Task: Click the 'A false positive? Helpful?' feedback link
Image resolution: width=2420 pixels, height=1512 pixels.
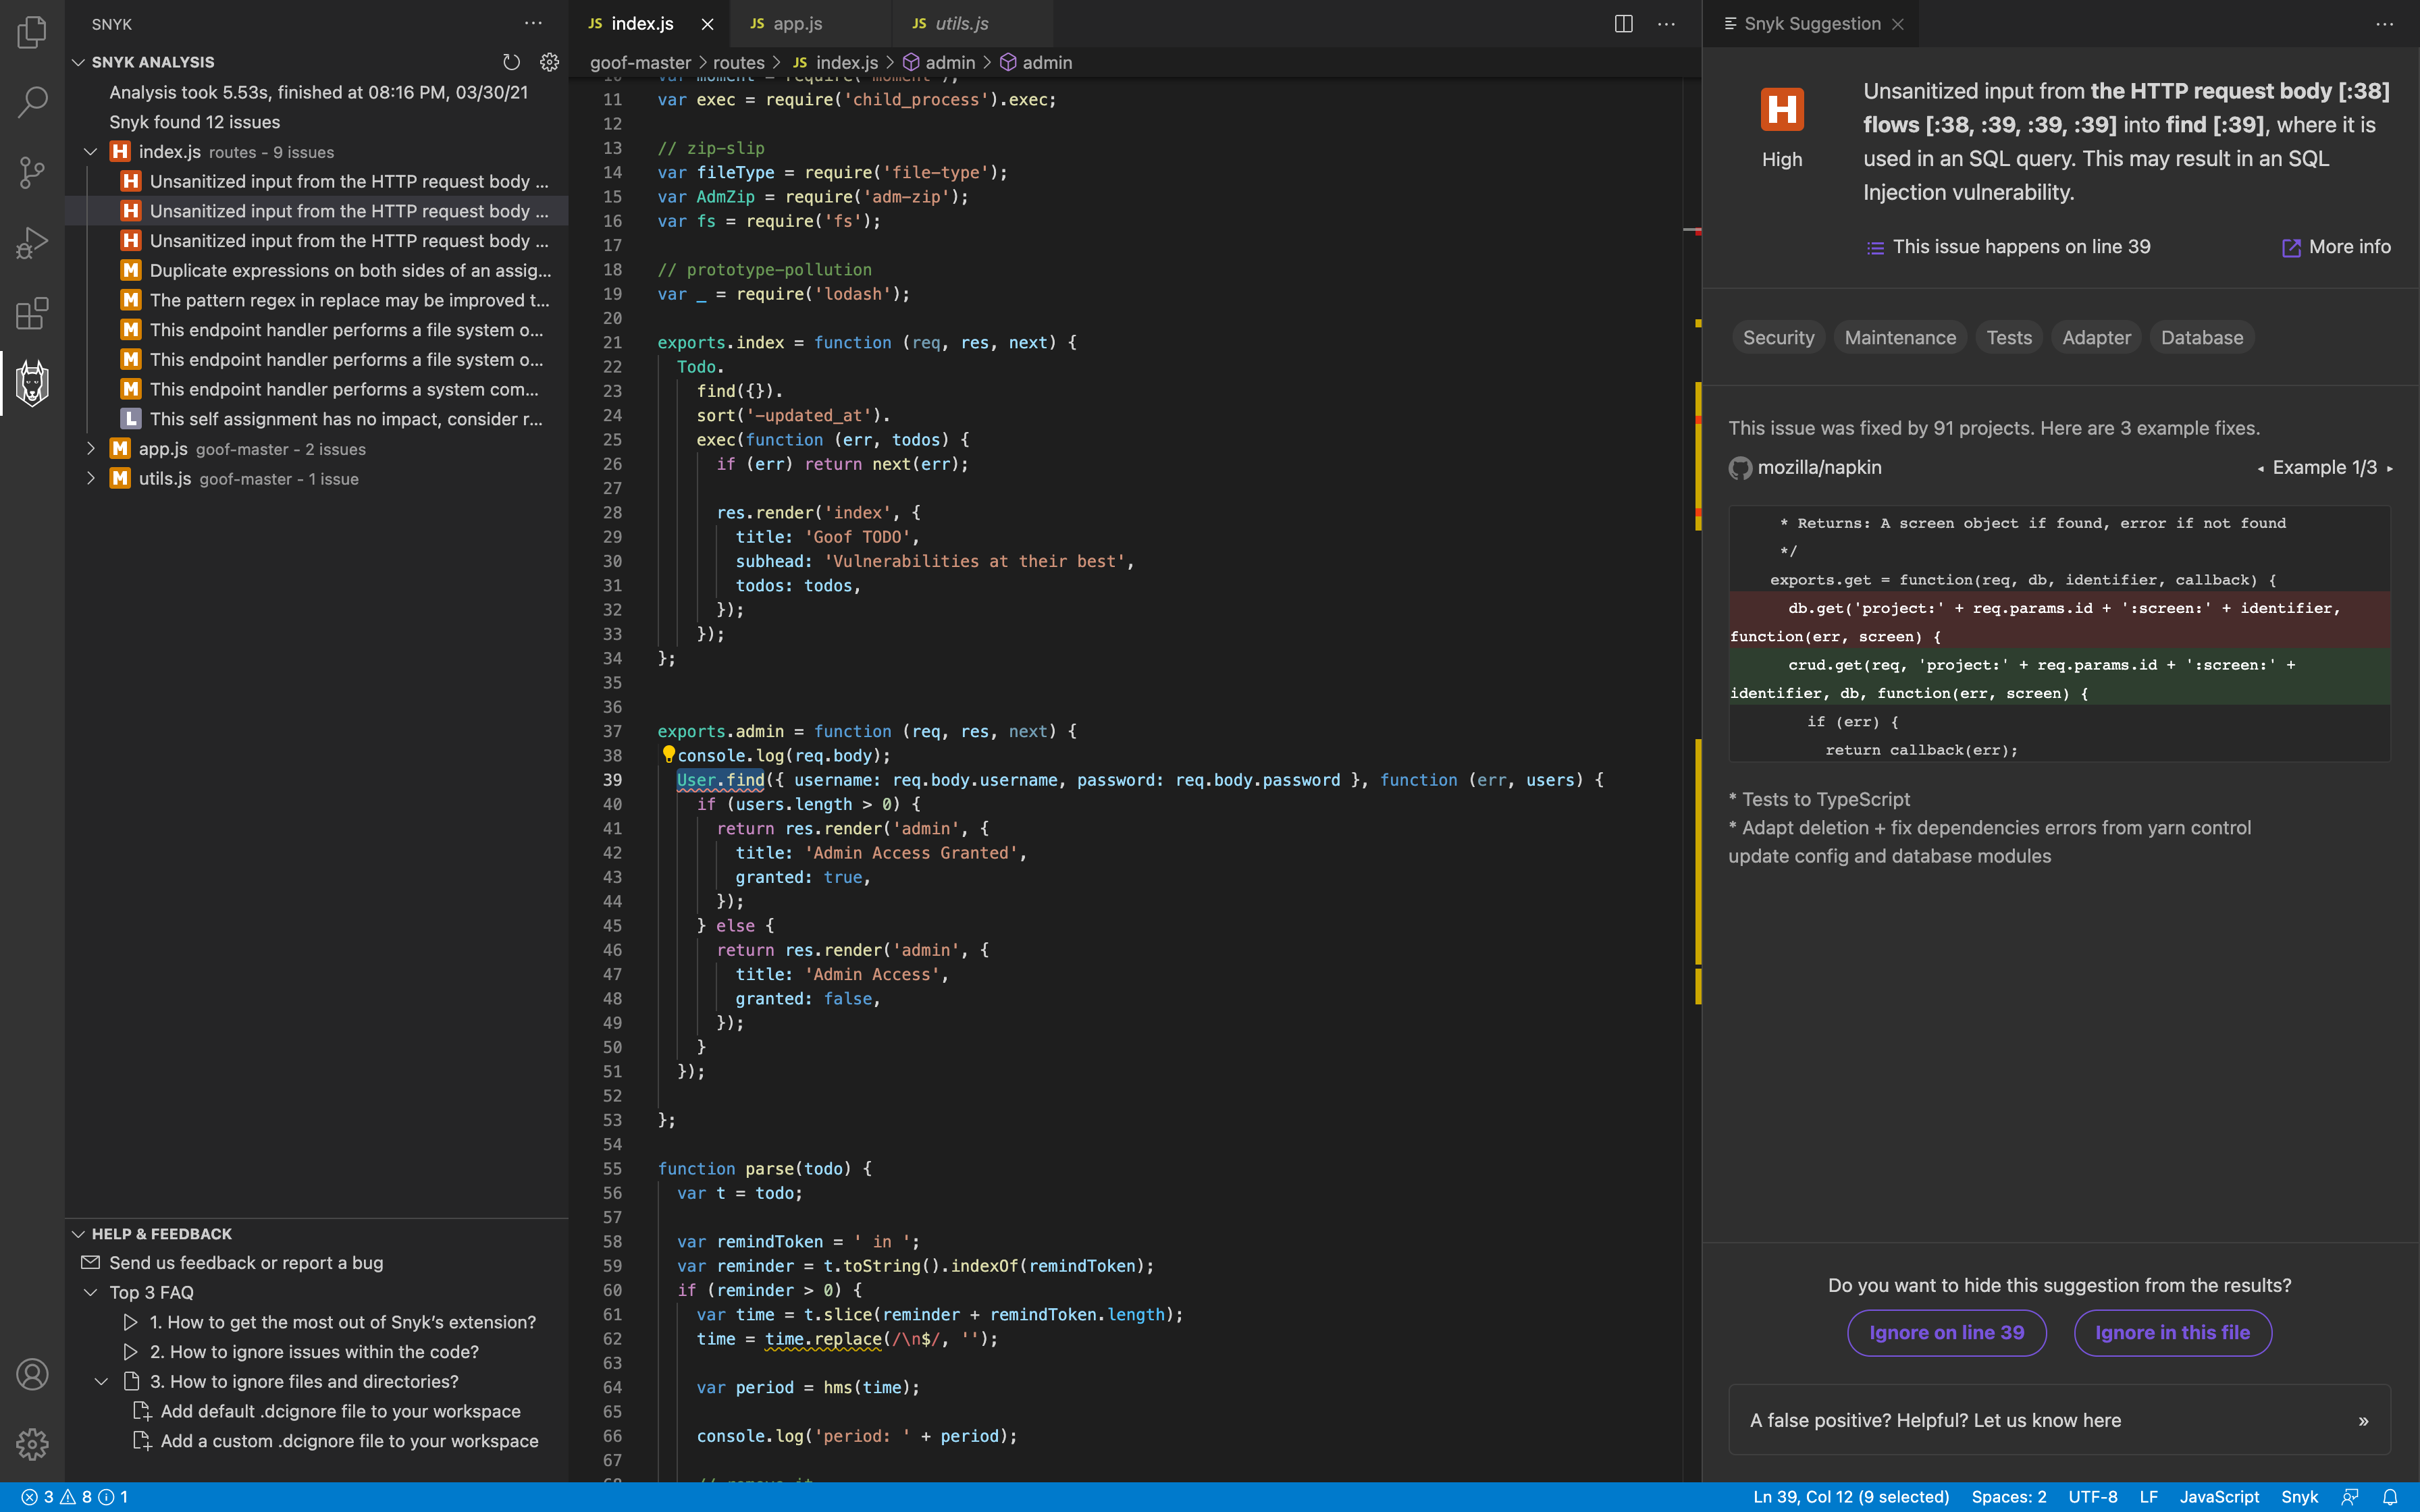Action: [x=1934, y=1418]
